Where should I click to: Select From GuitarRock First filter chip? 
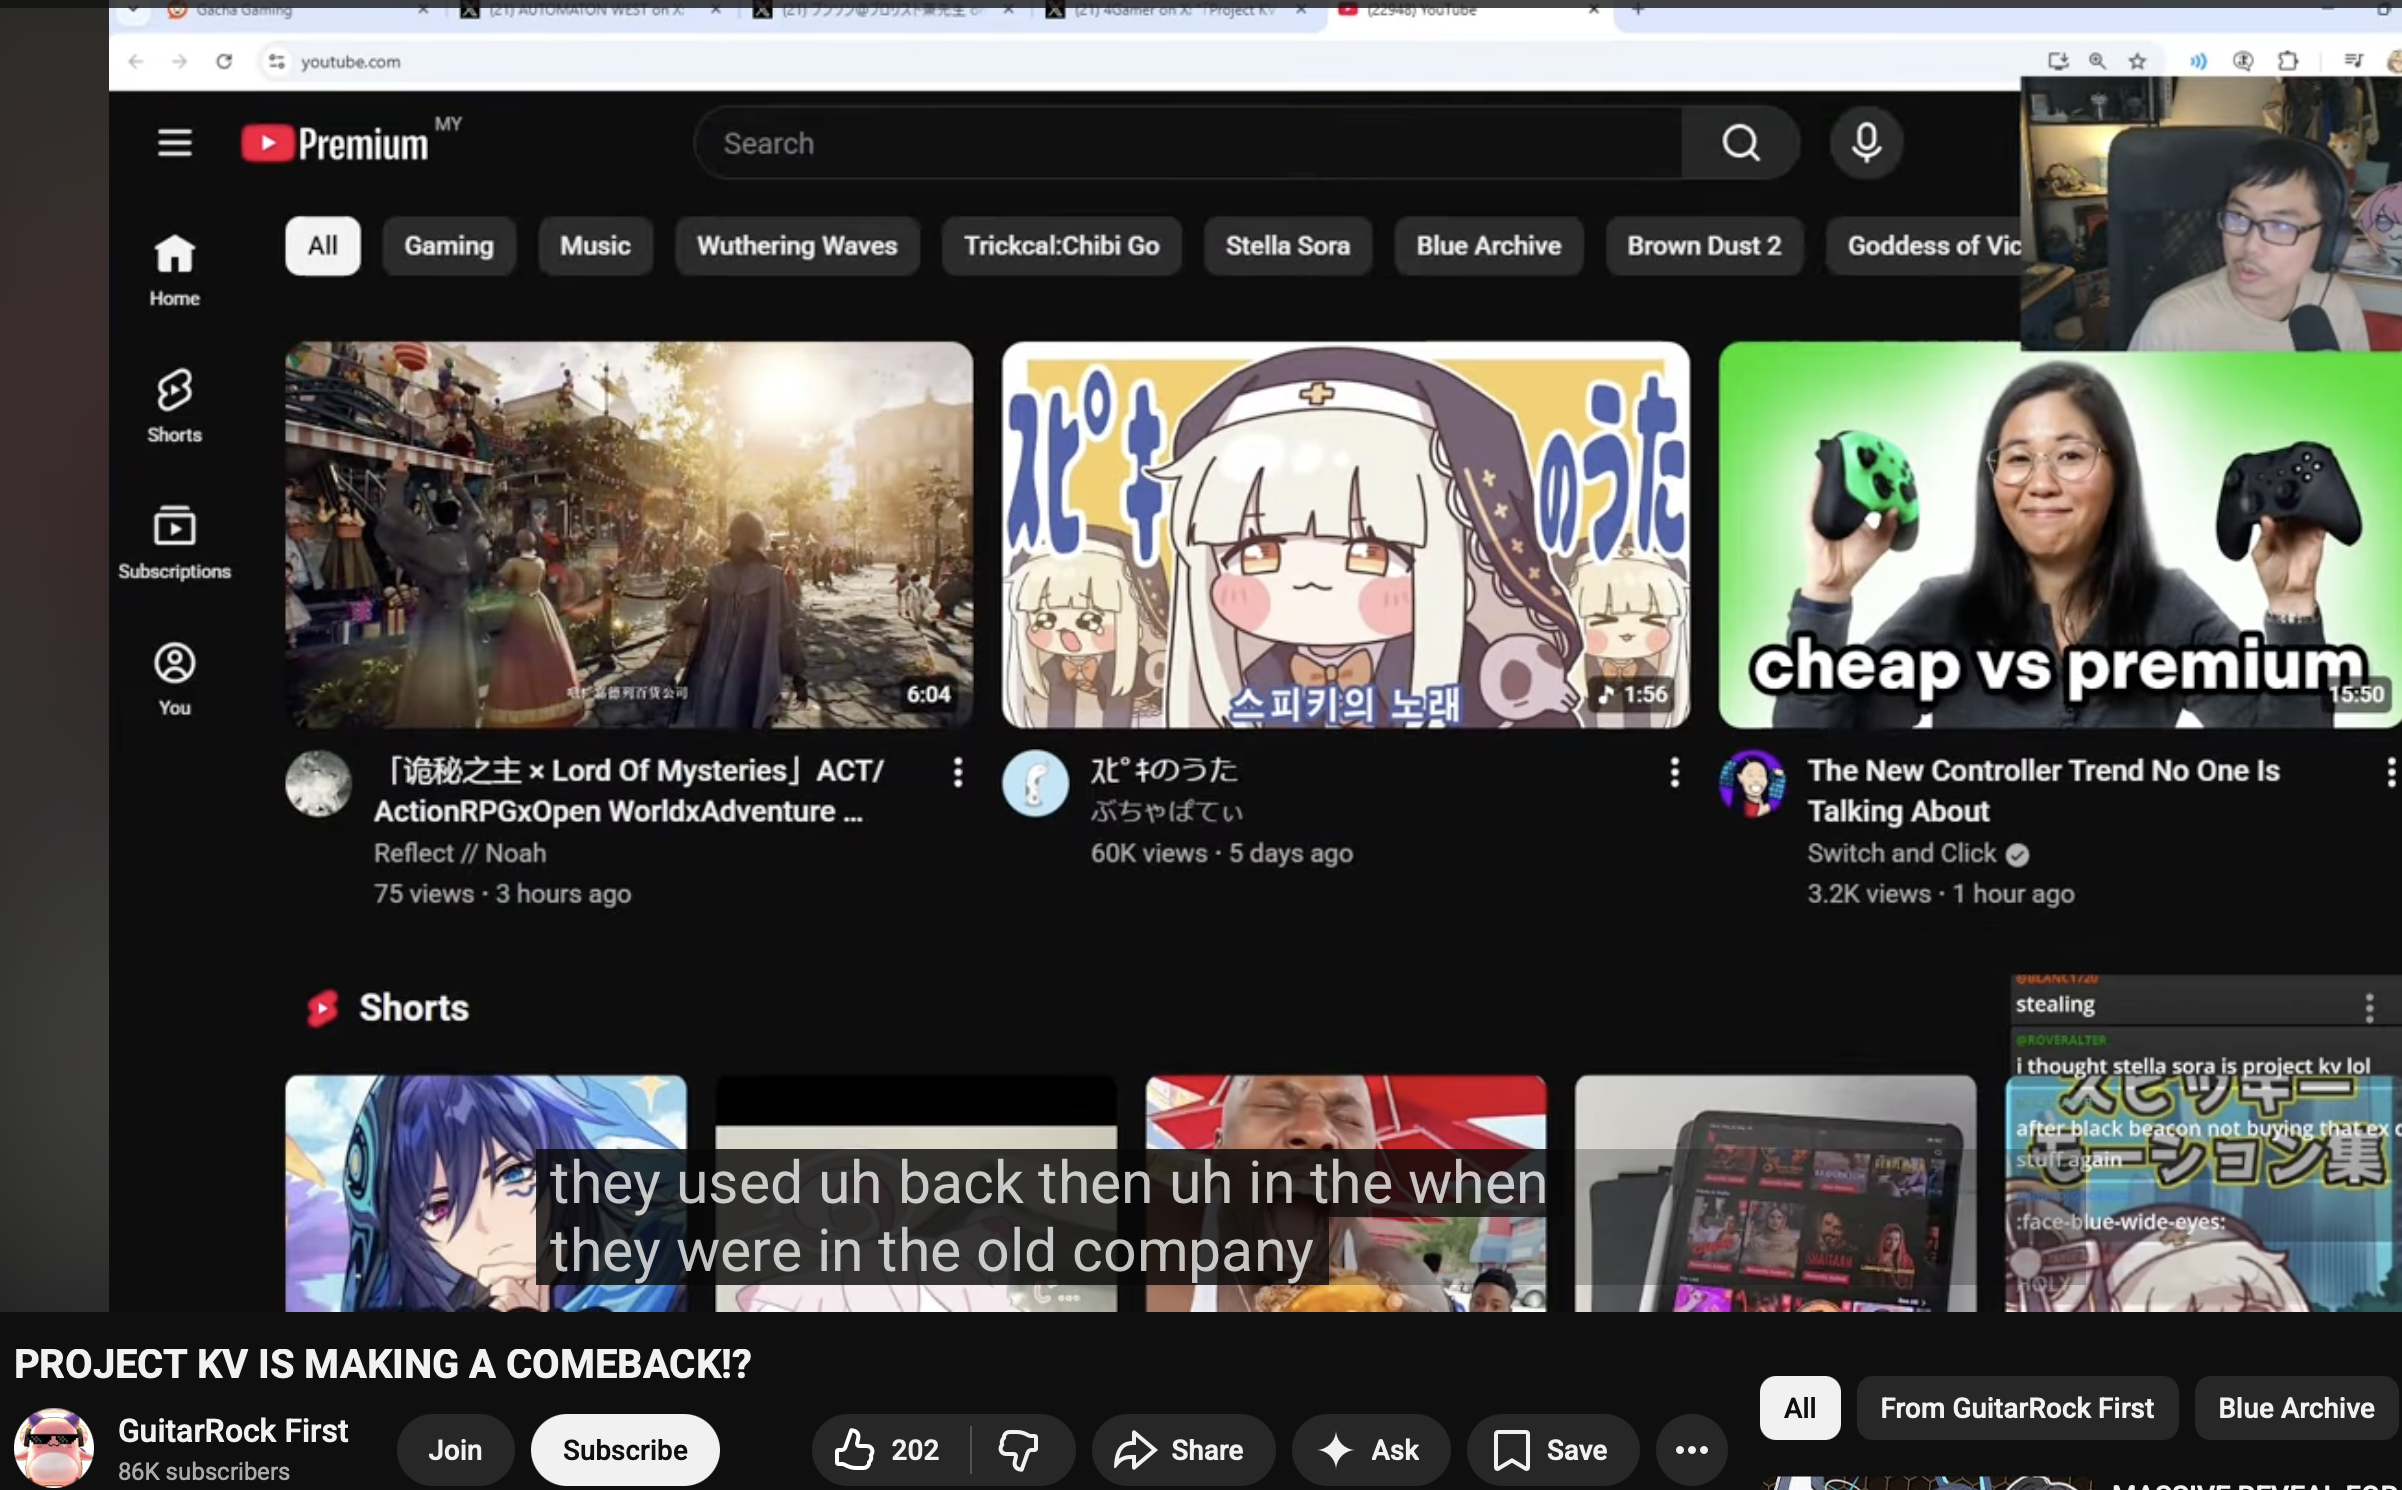(2016, 1408)
